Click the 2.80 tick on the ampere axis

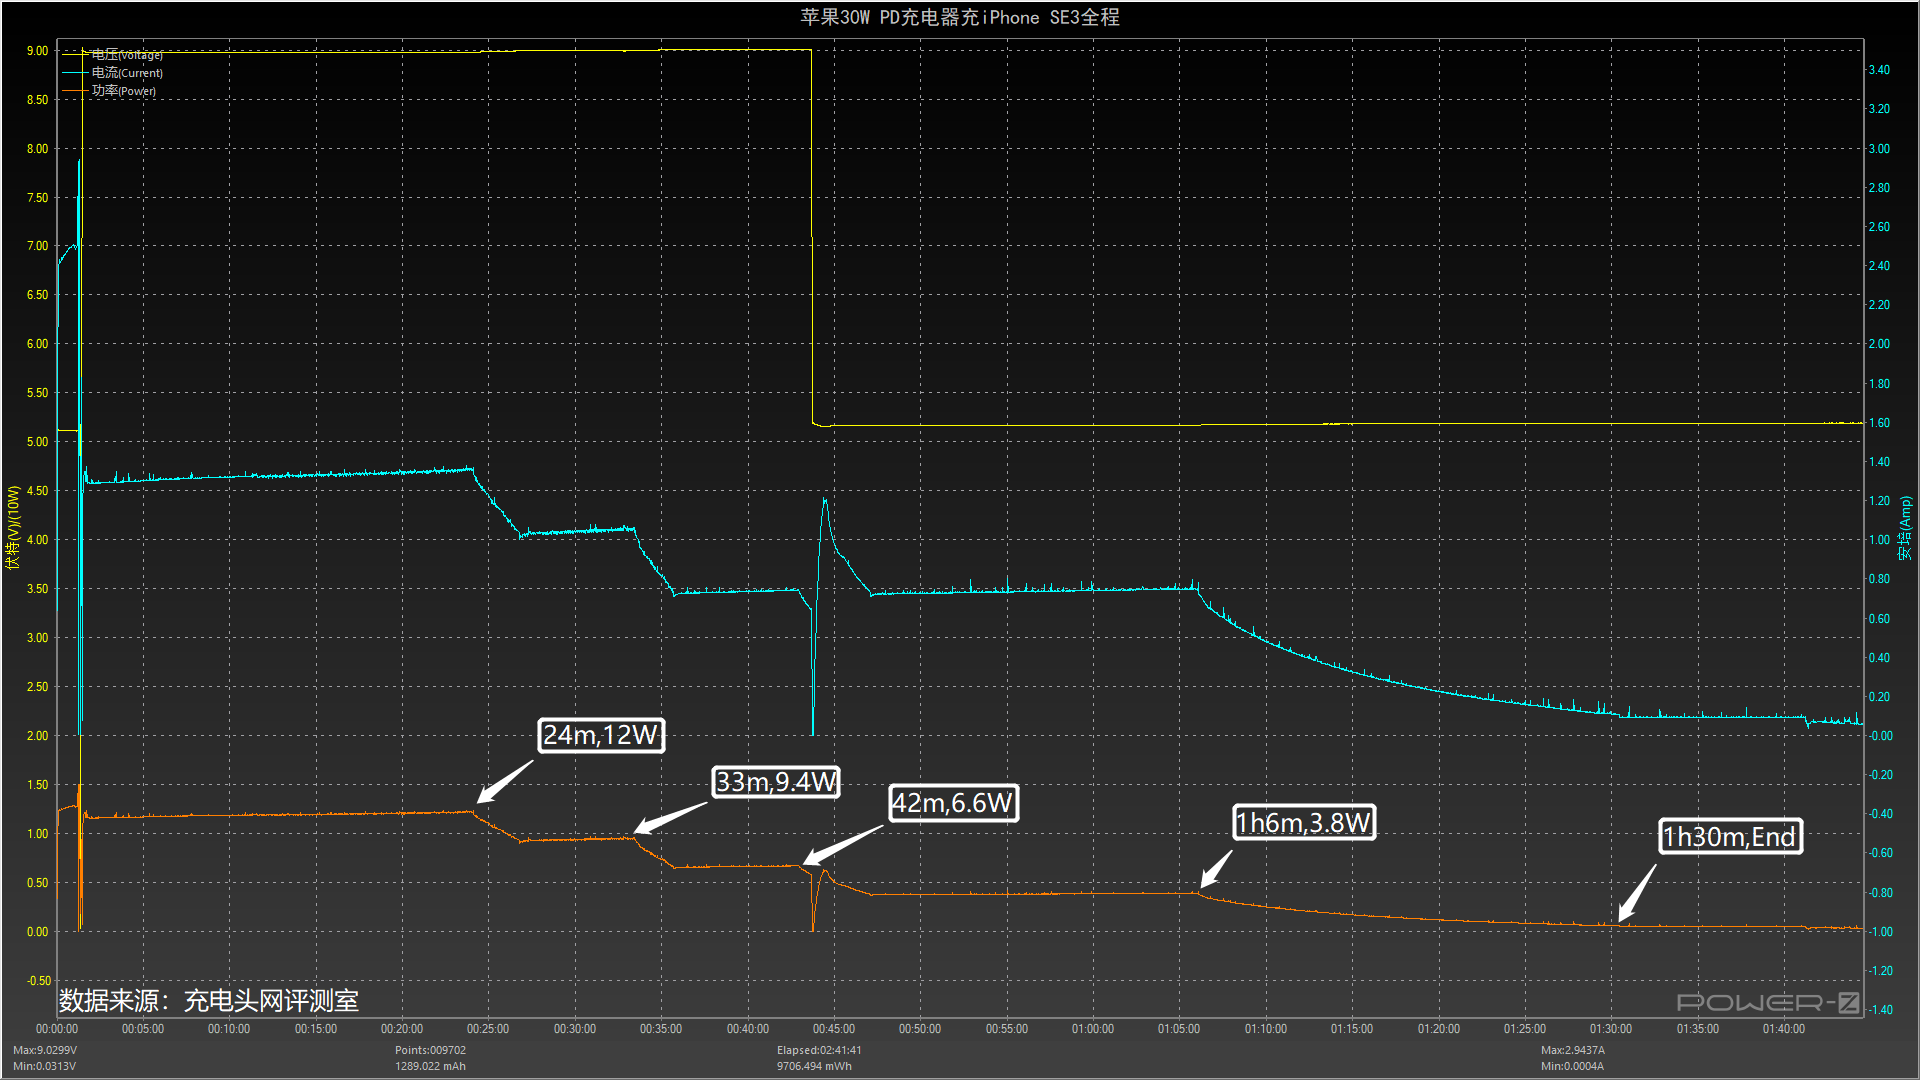(x=1879, y=188)
